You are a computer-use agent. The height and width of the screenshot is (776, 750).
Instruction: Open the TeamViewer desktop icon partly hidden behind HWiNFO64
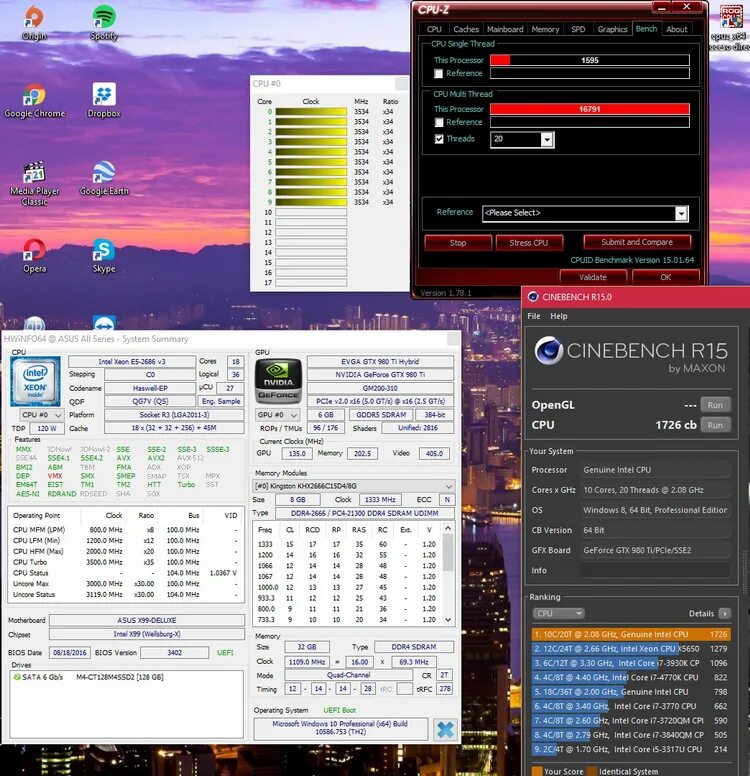point(104,323)
